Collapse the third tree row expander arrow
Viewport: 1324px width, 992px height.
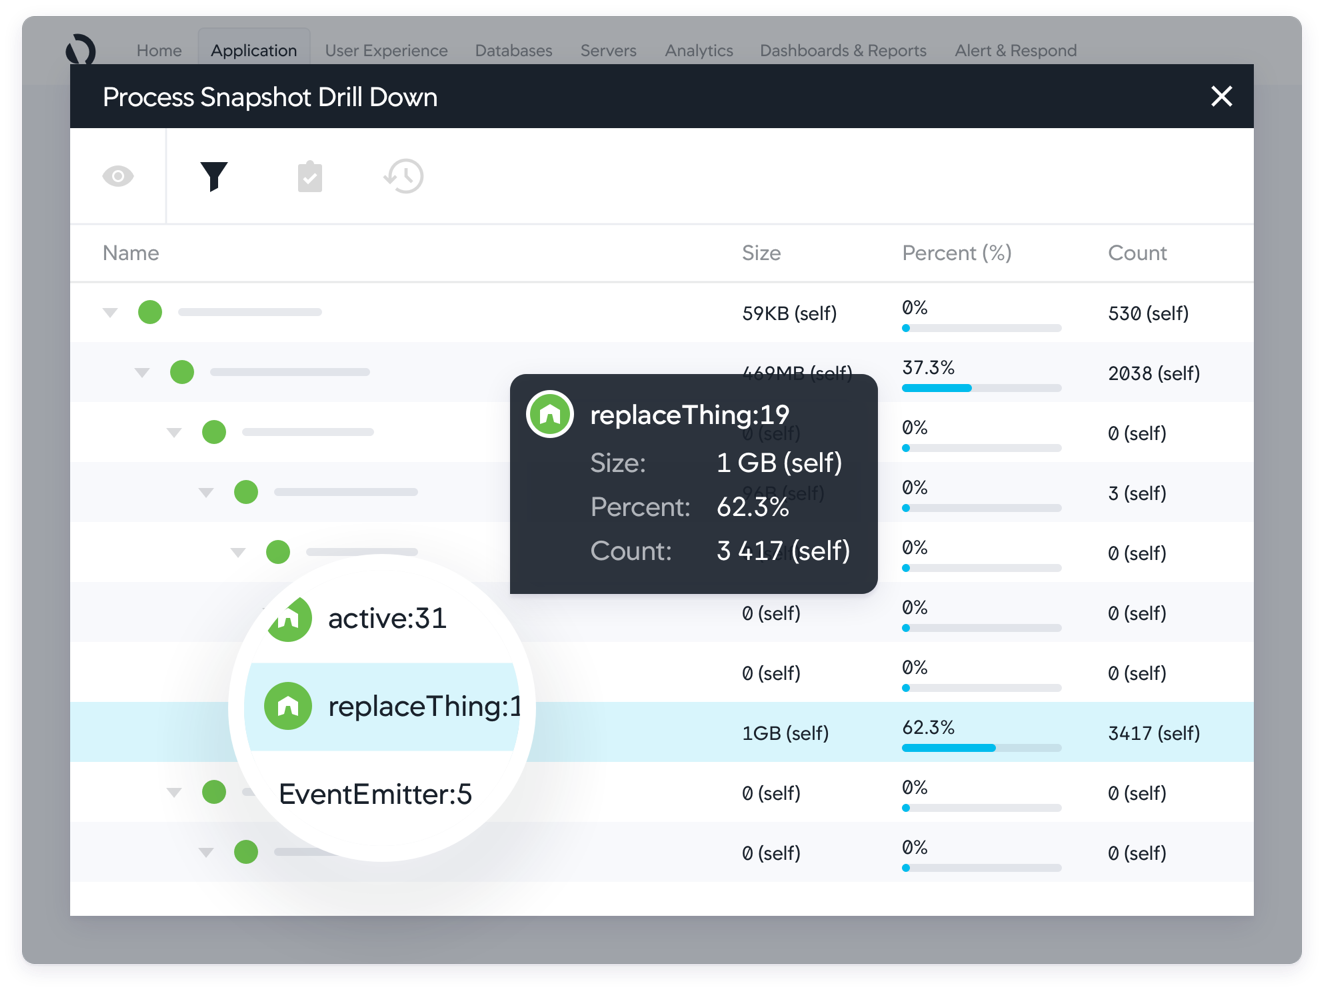(x=174, y=433)
